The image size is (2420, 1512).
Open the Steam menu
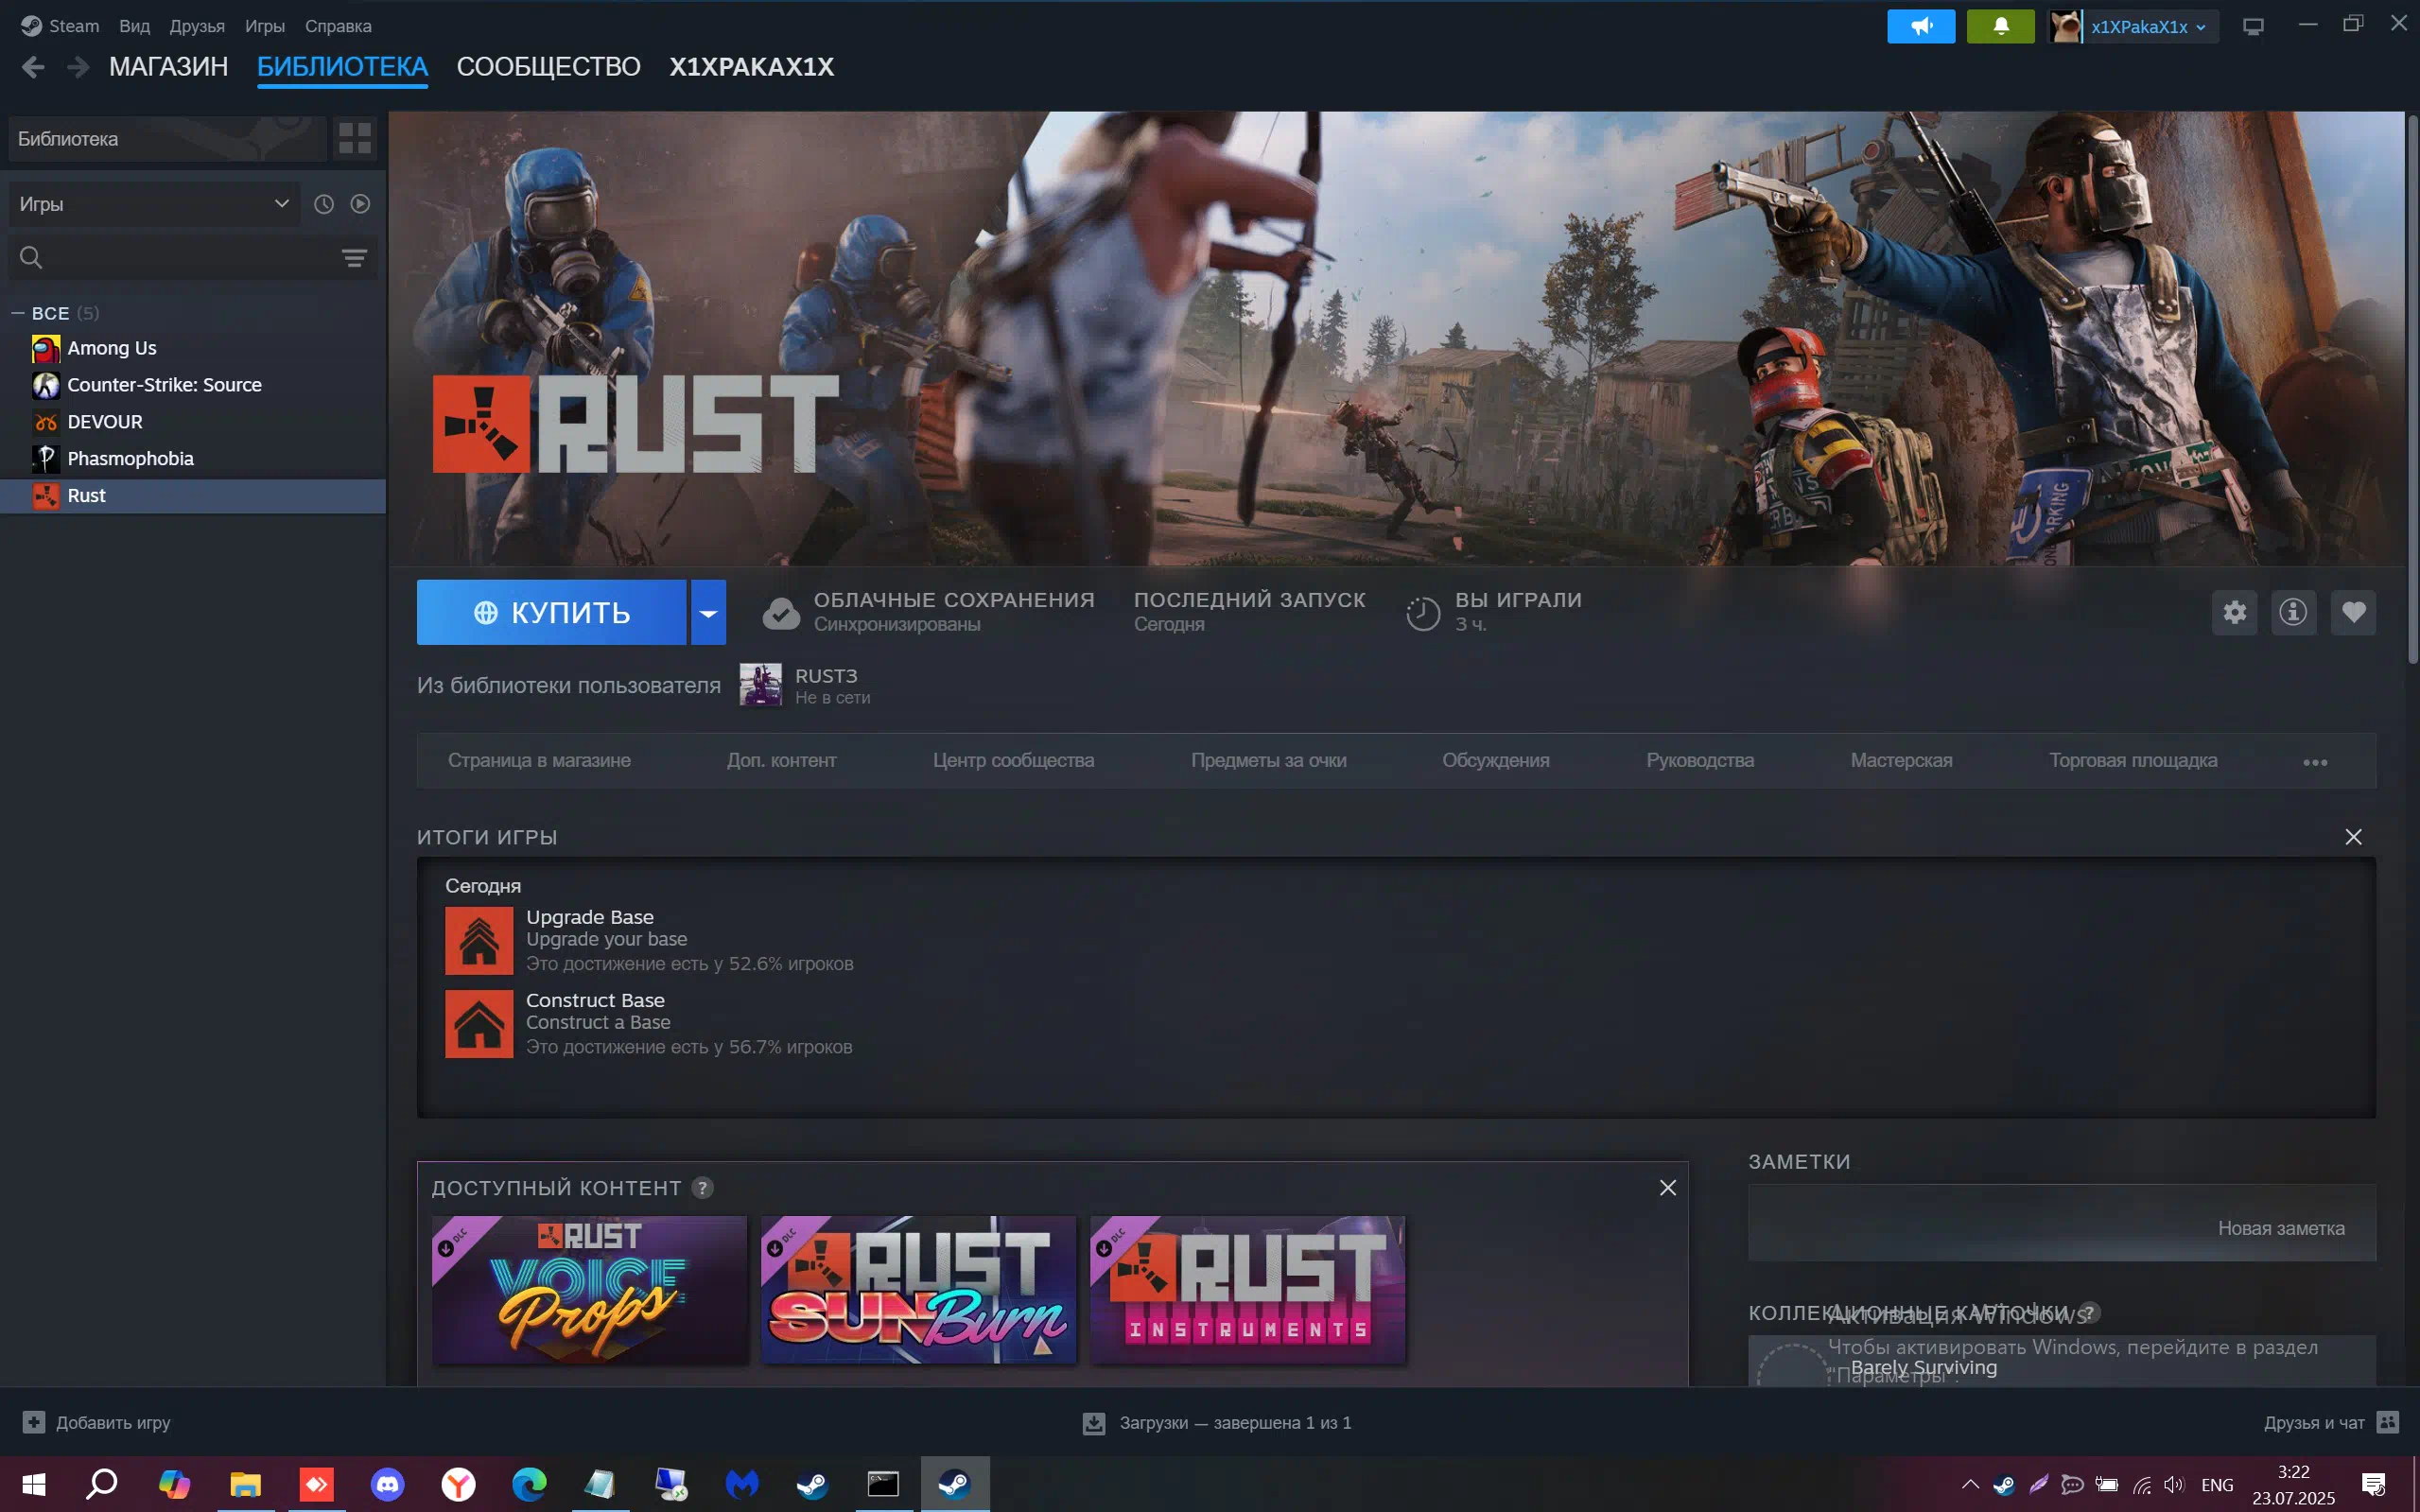[x=61, y=26]
